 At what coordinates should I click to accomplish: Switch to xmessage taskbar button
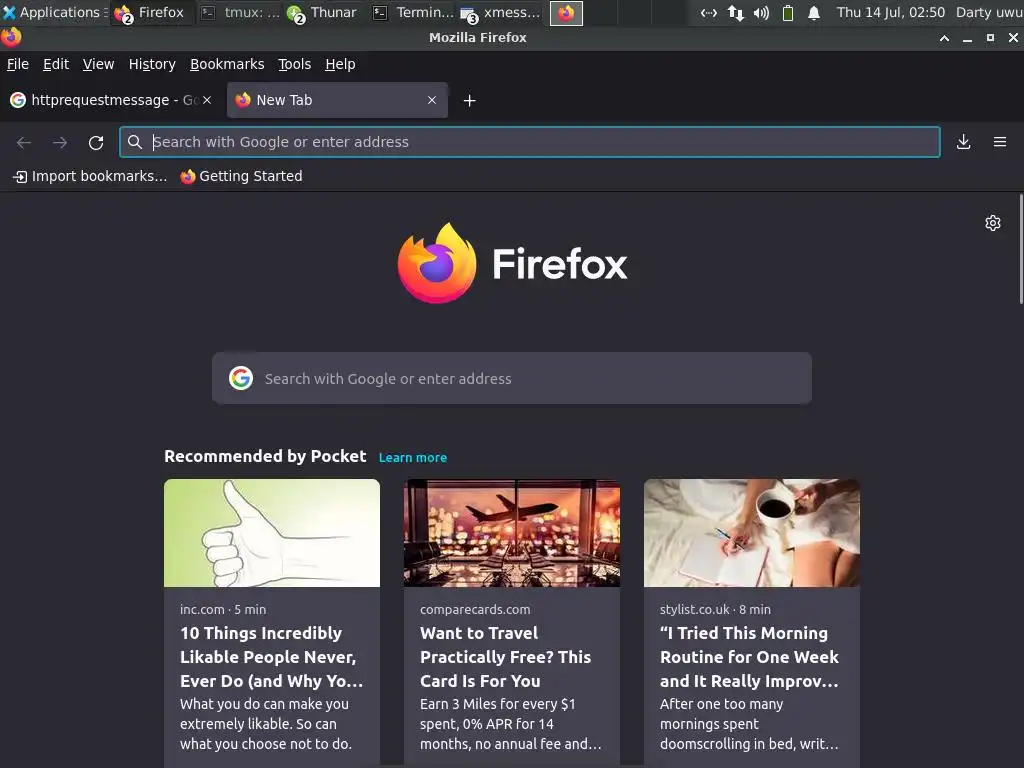point(502,12)
